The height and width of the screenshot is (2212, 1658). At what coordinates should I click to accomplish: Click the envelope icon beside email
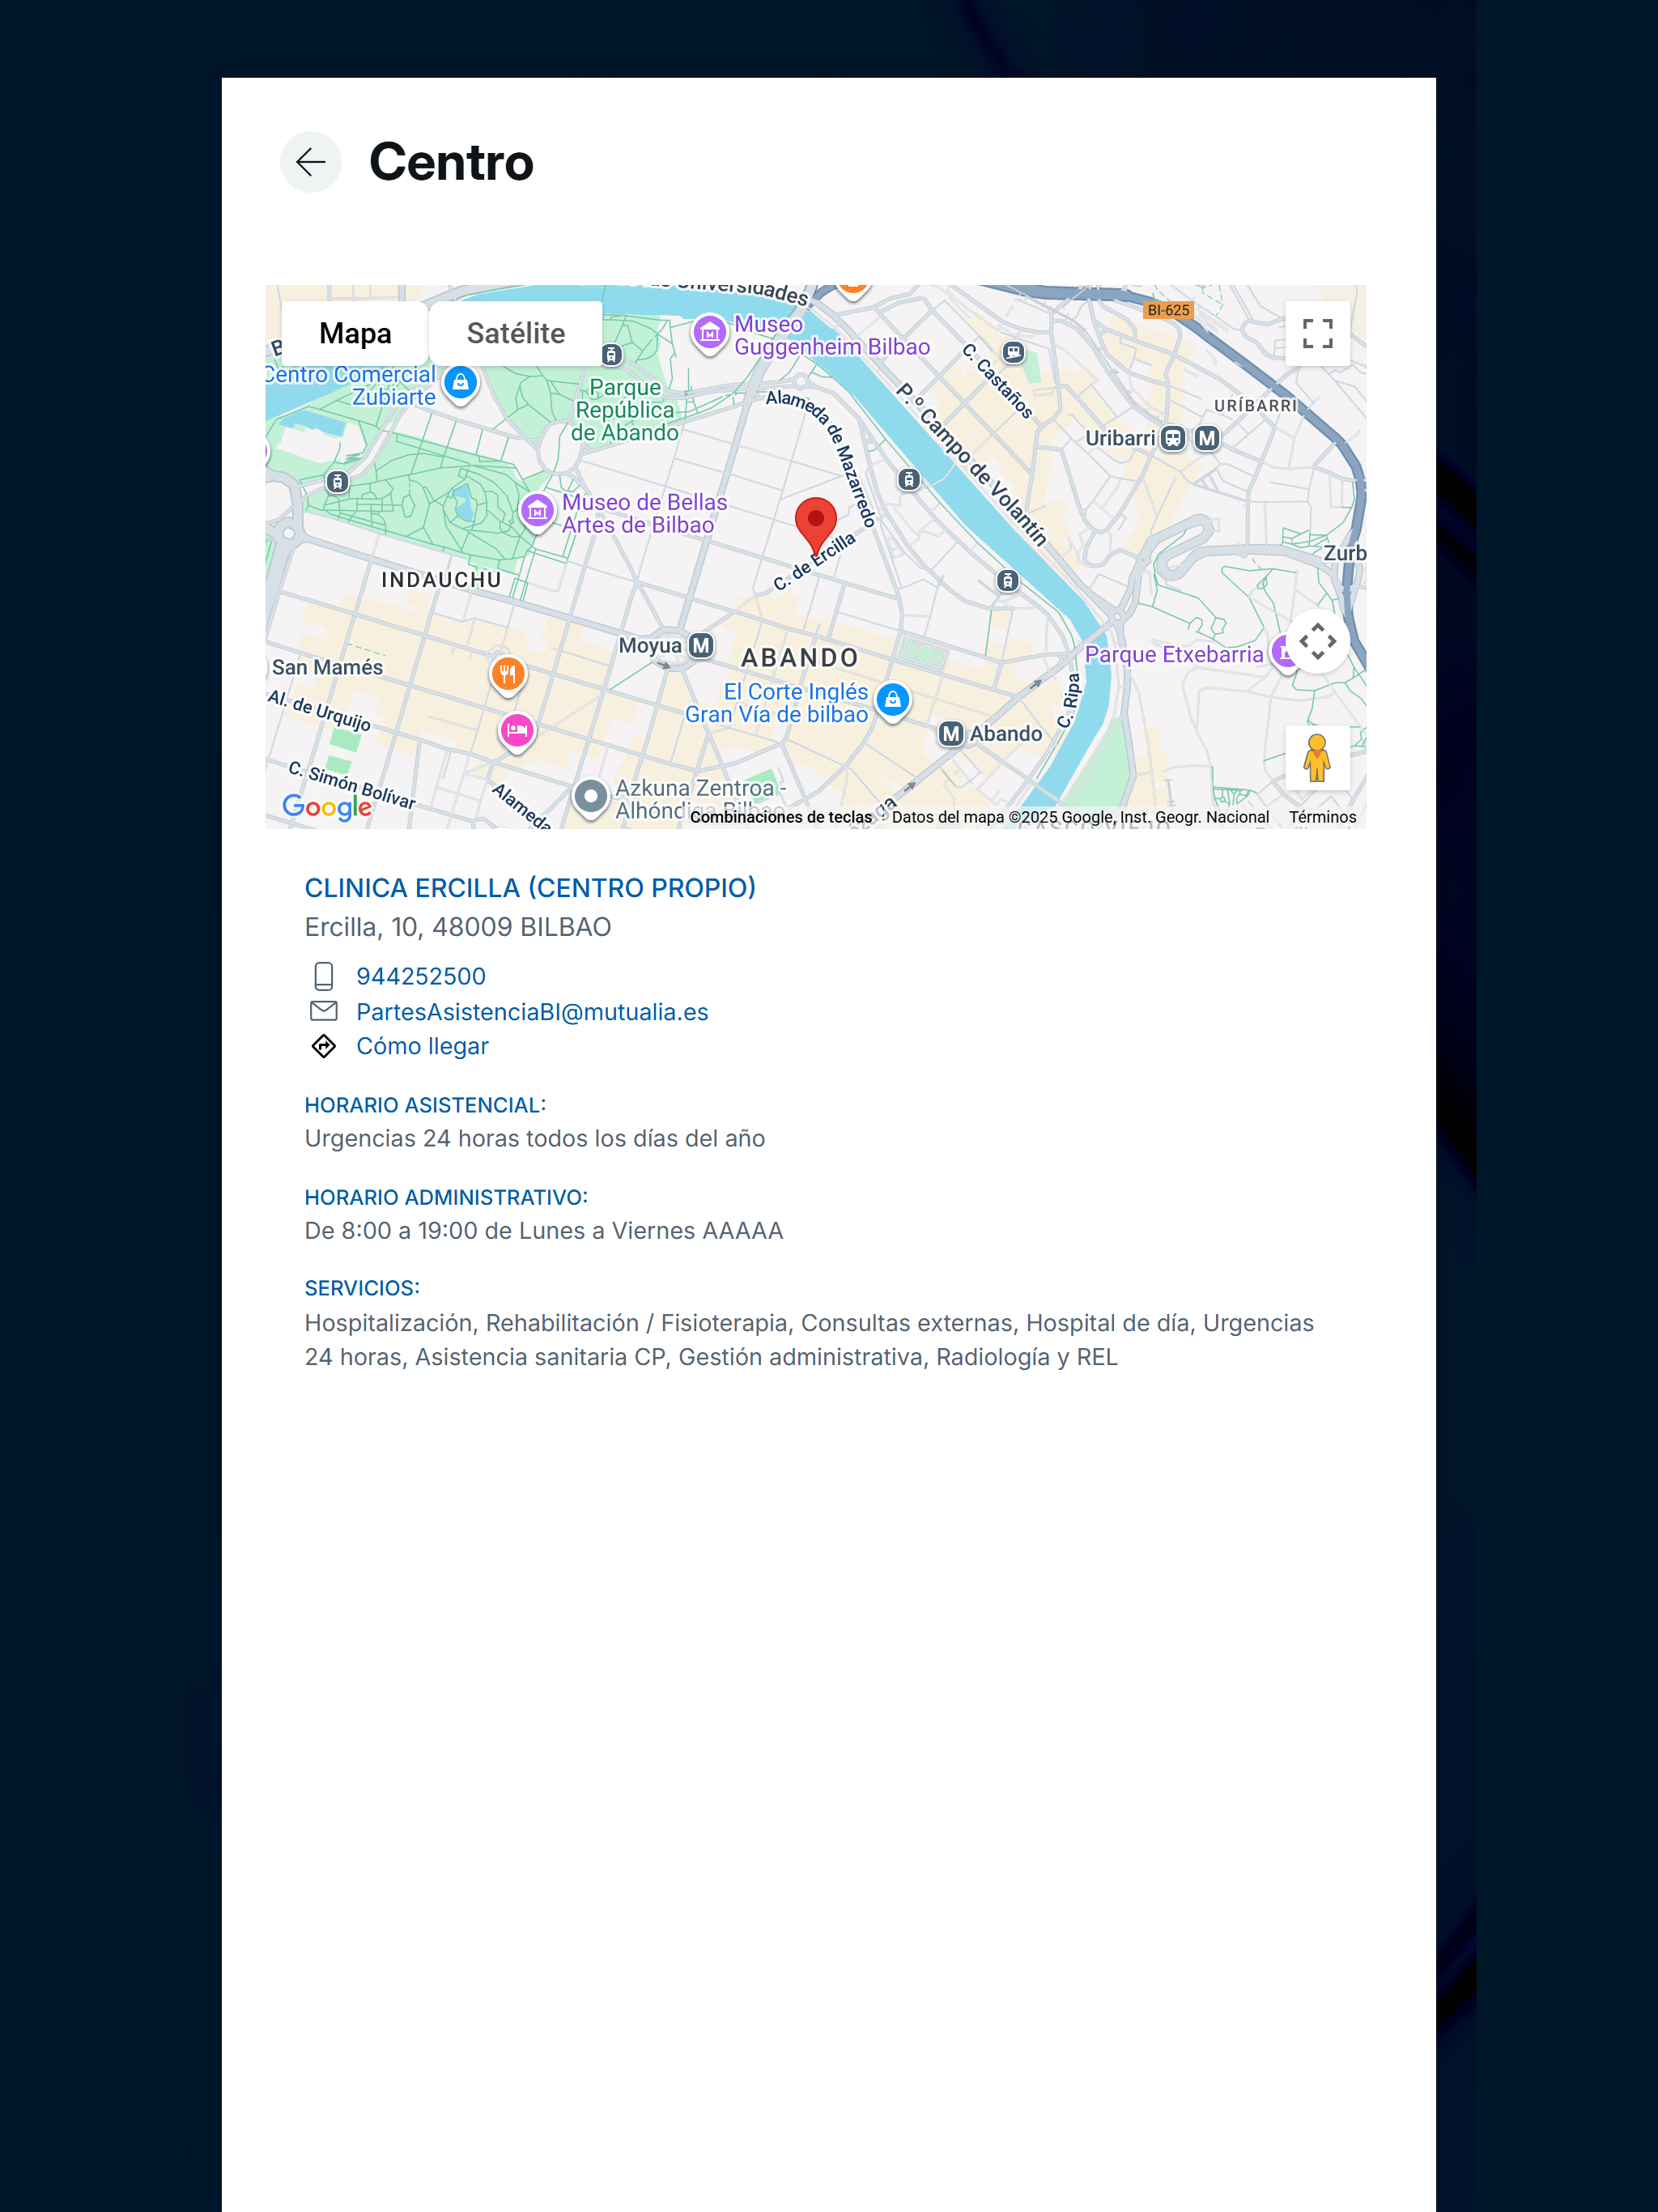tap(323, 1011)
